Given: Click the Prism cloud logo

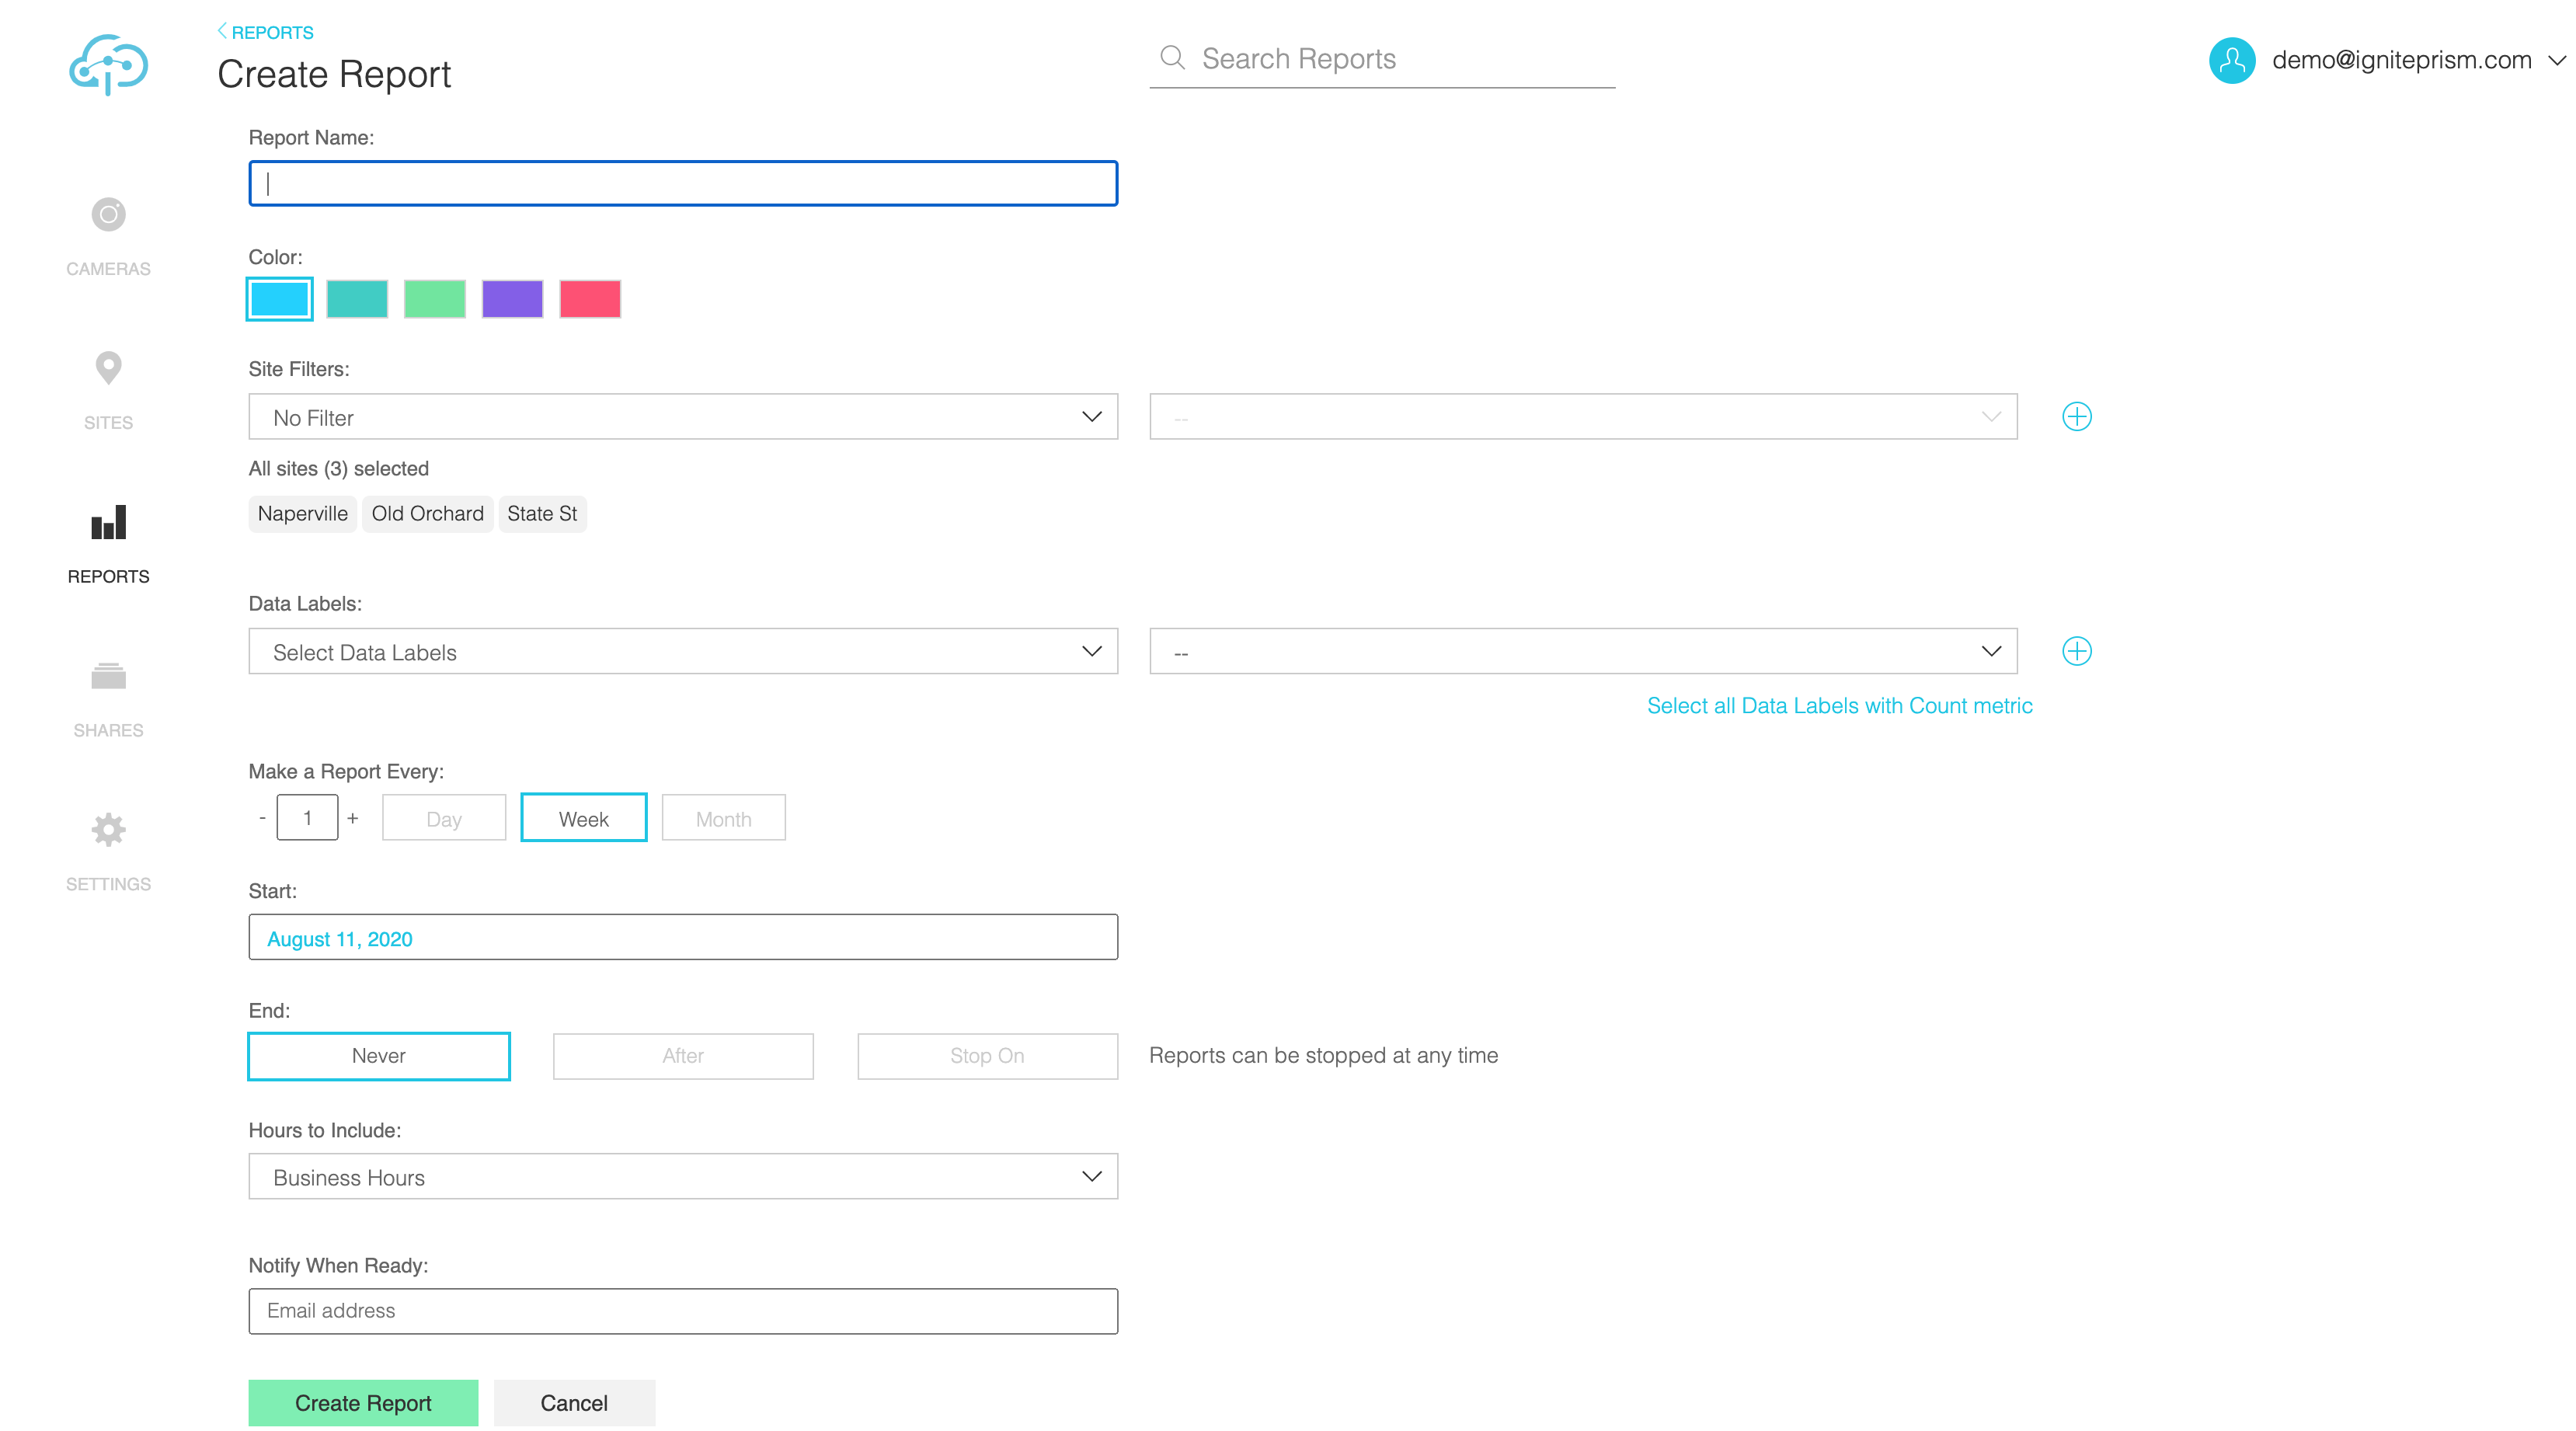Looking at the screenshot, I should click(108, 64).
